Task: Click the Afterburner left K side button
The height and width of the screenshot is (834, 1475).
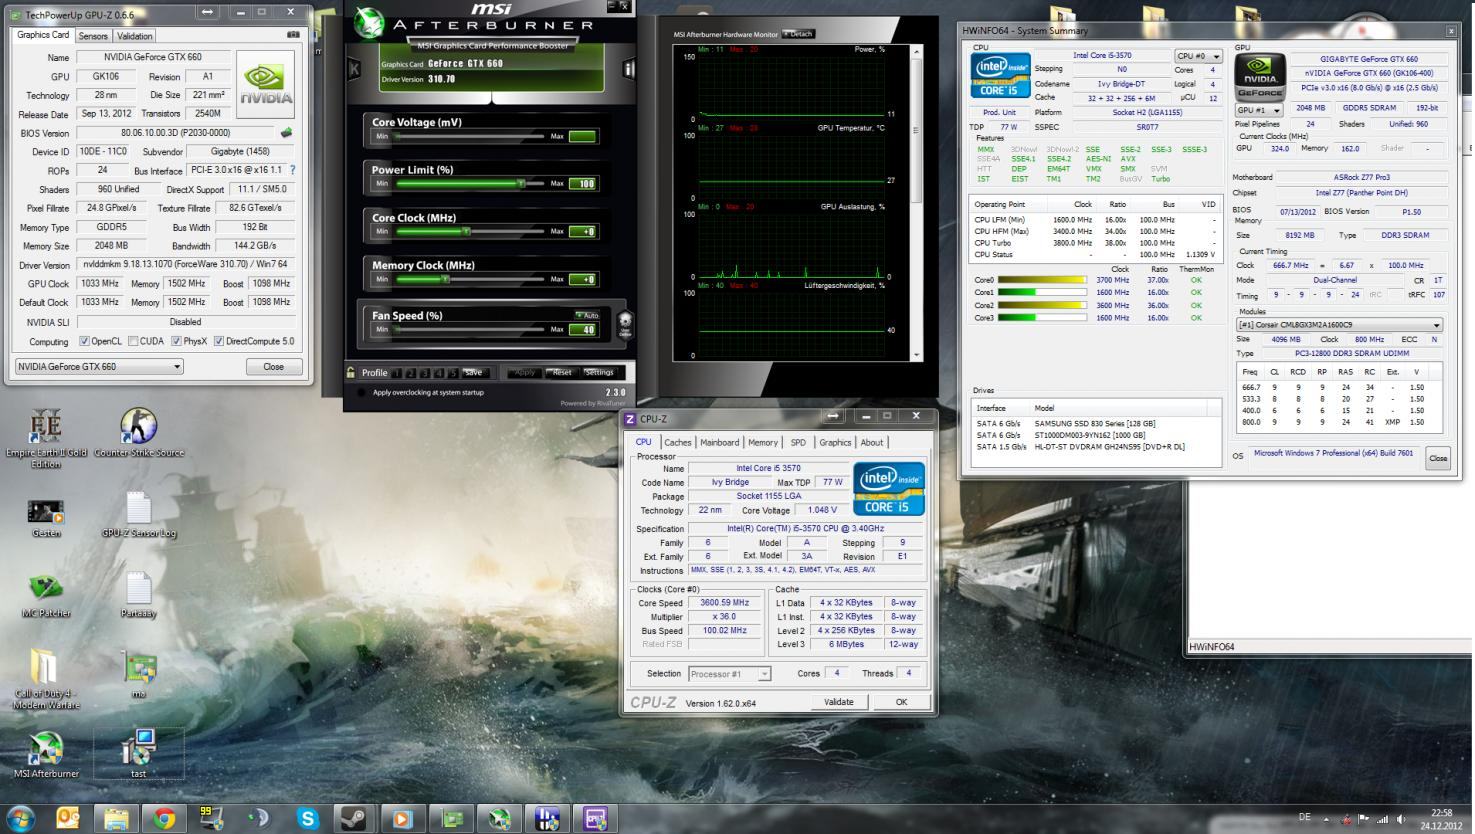Action: (353, 70)
